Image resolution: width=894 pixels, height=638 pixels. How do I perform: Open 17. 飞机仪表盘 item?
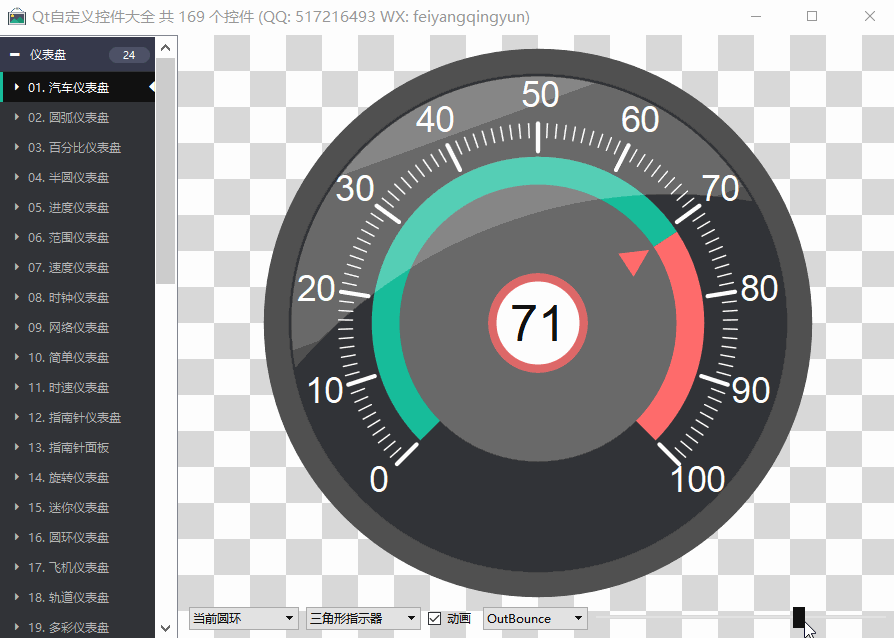(78, 567)
